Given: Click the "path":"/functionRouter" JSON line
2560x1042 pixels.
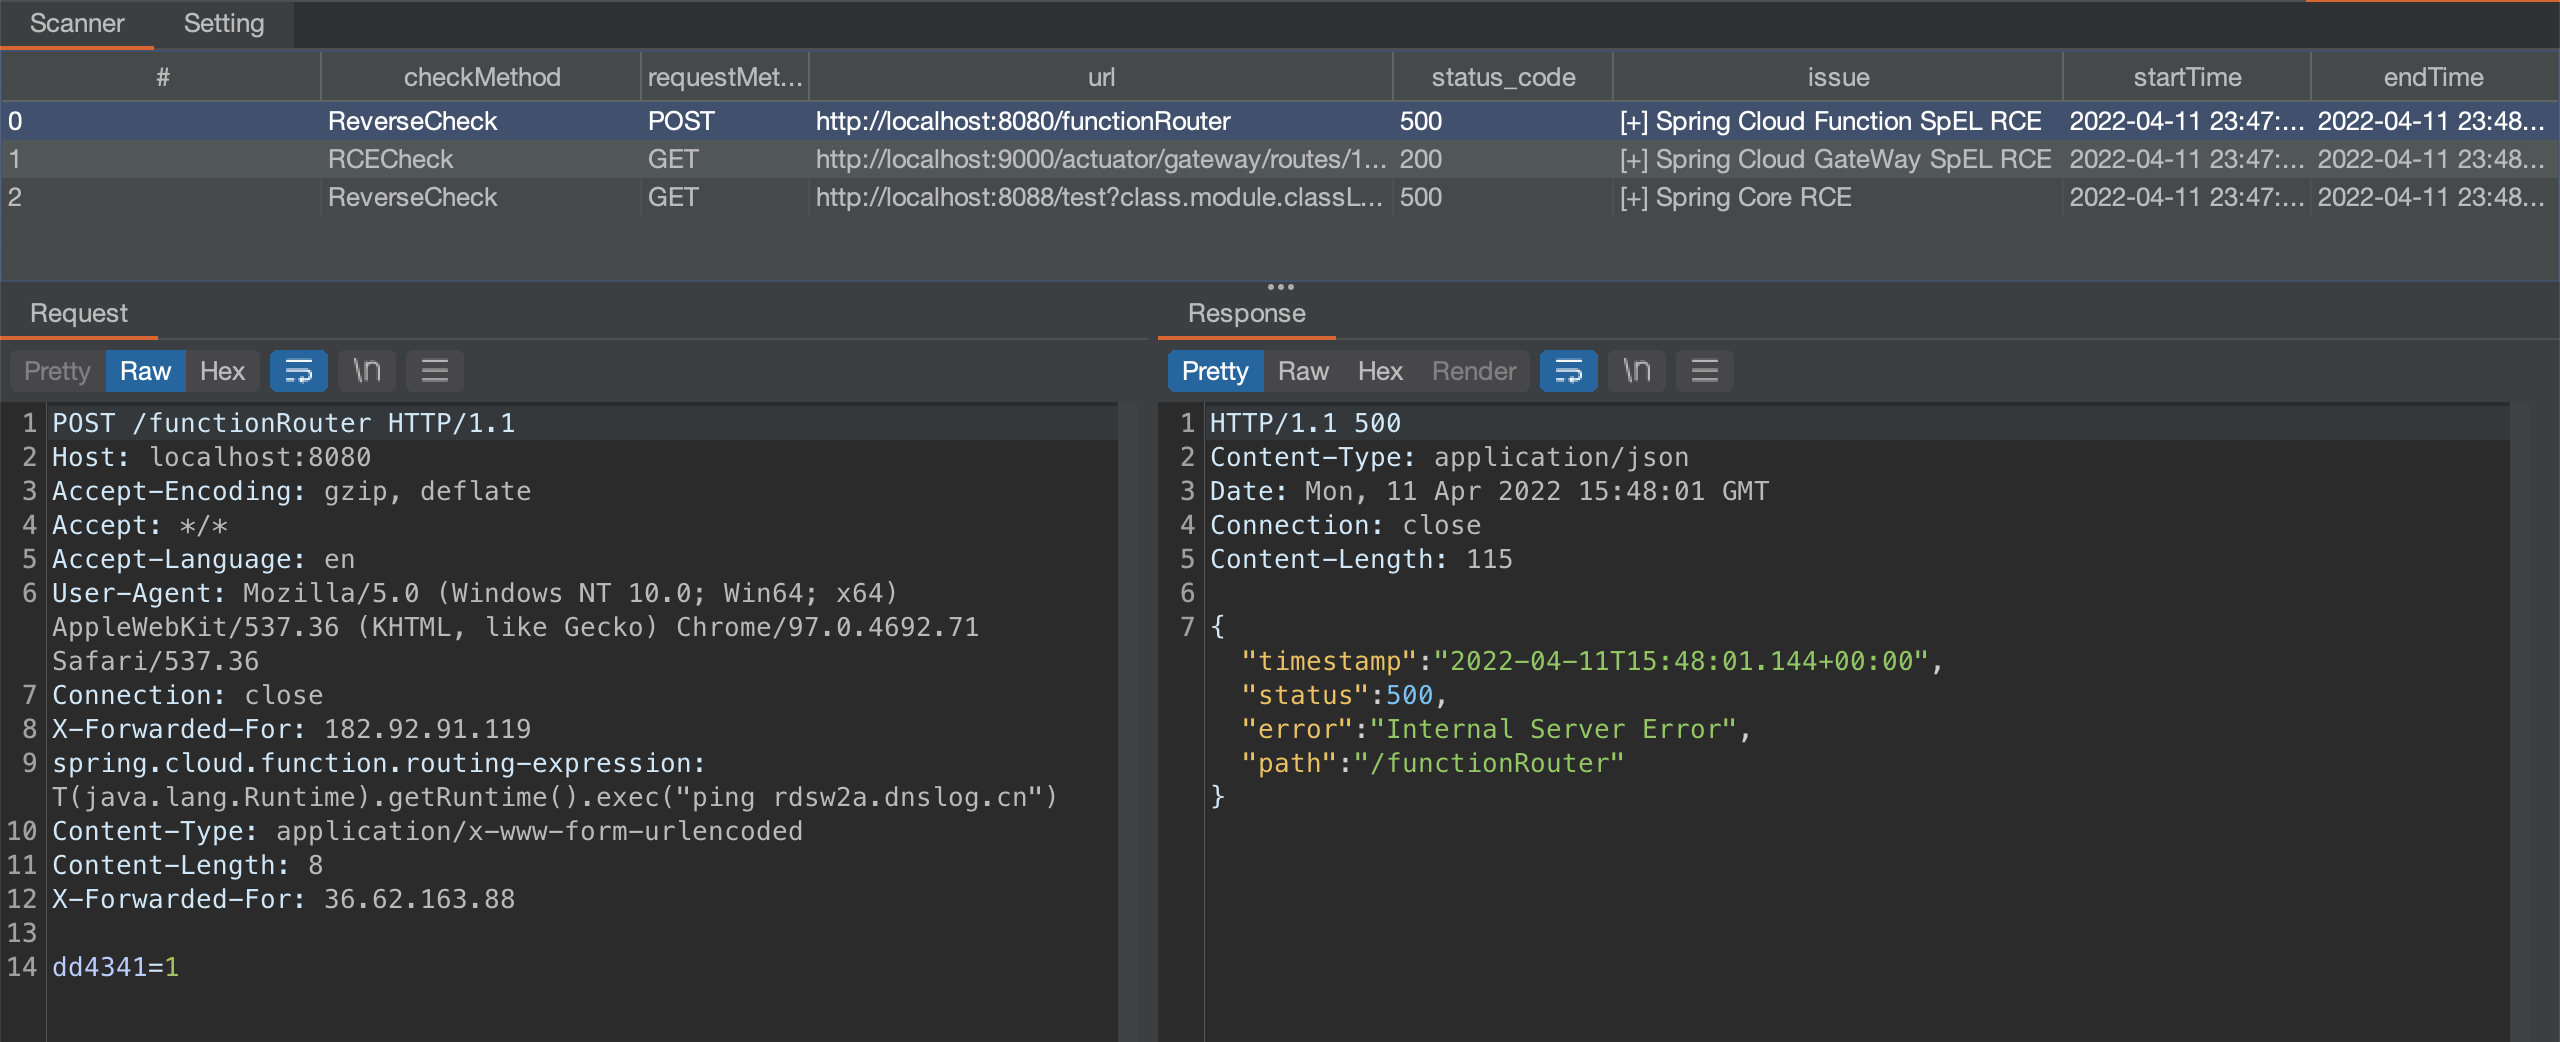Looking at the screenshot, I should click(x=1432, y=763).
